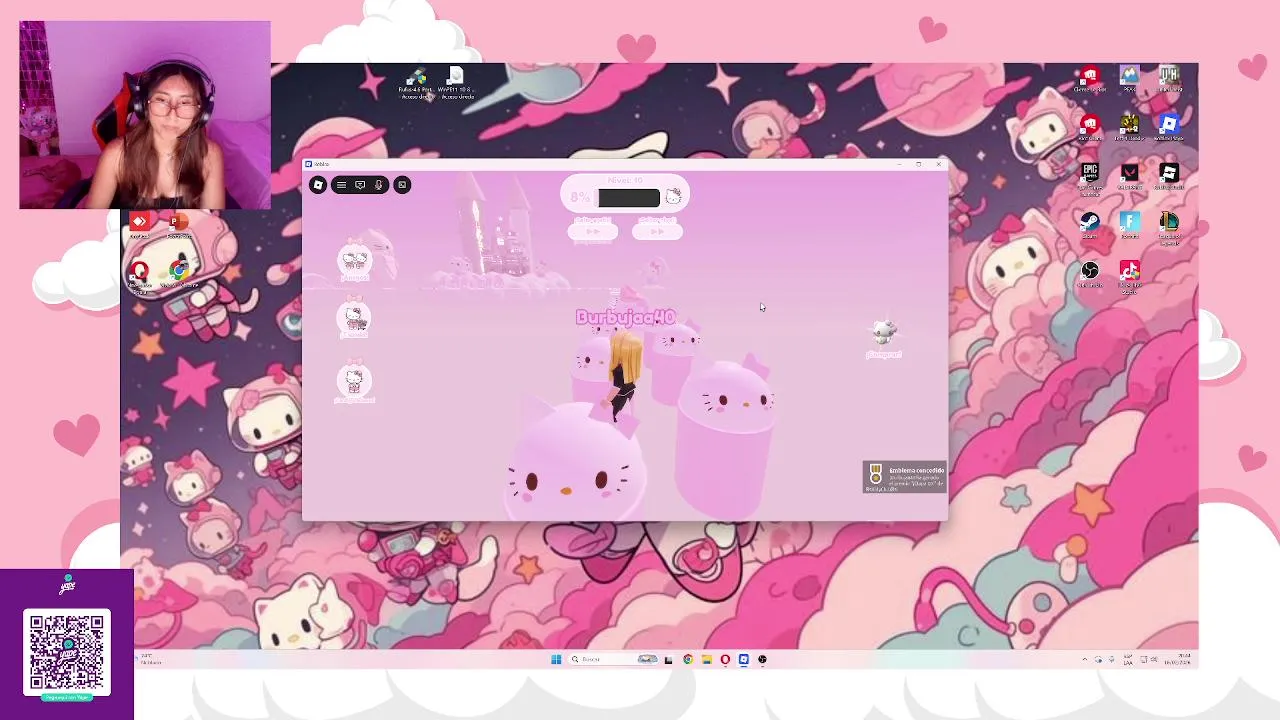Open the top-right corner desktop shortcut
1280x720 pixels.
click(1168, 79)
